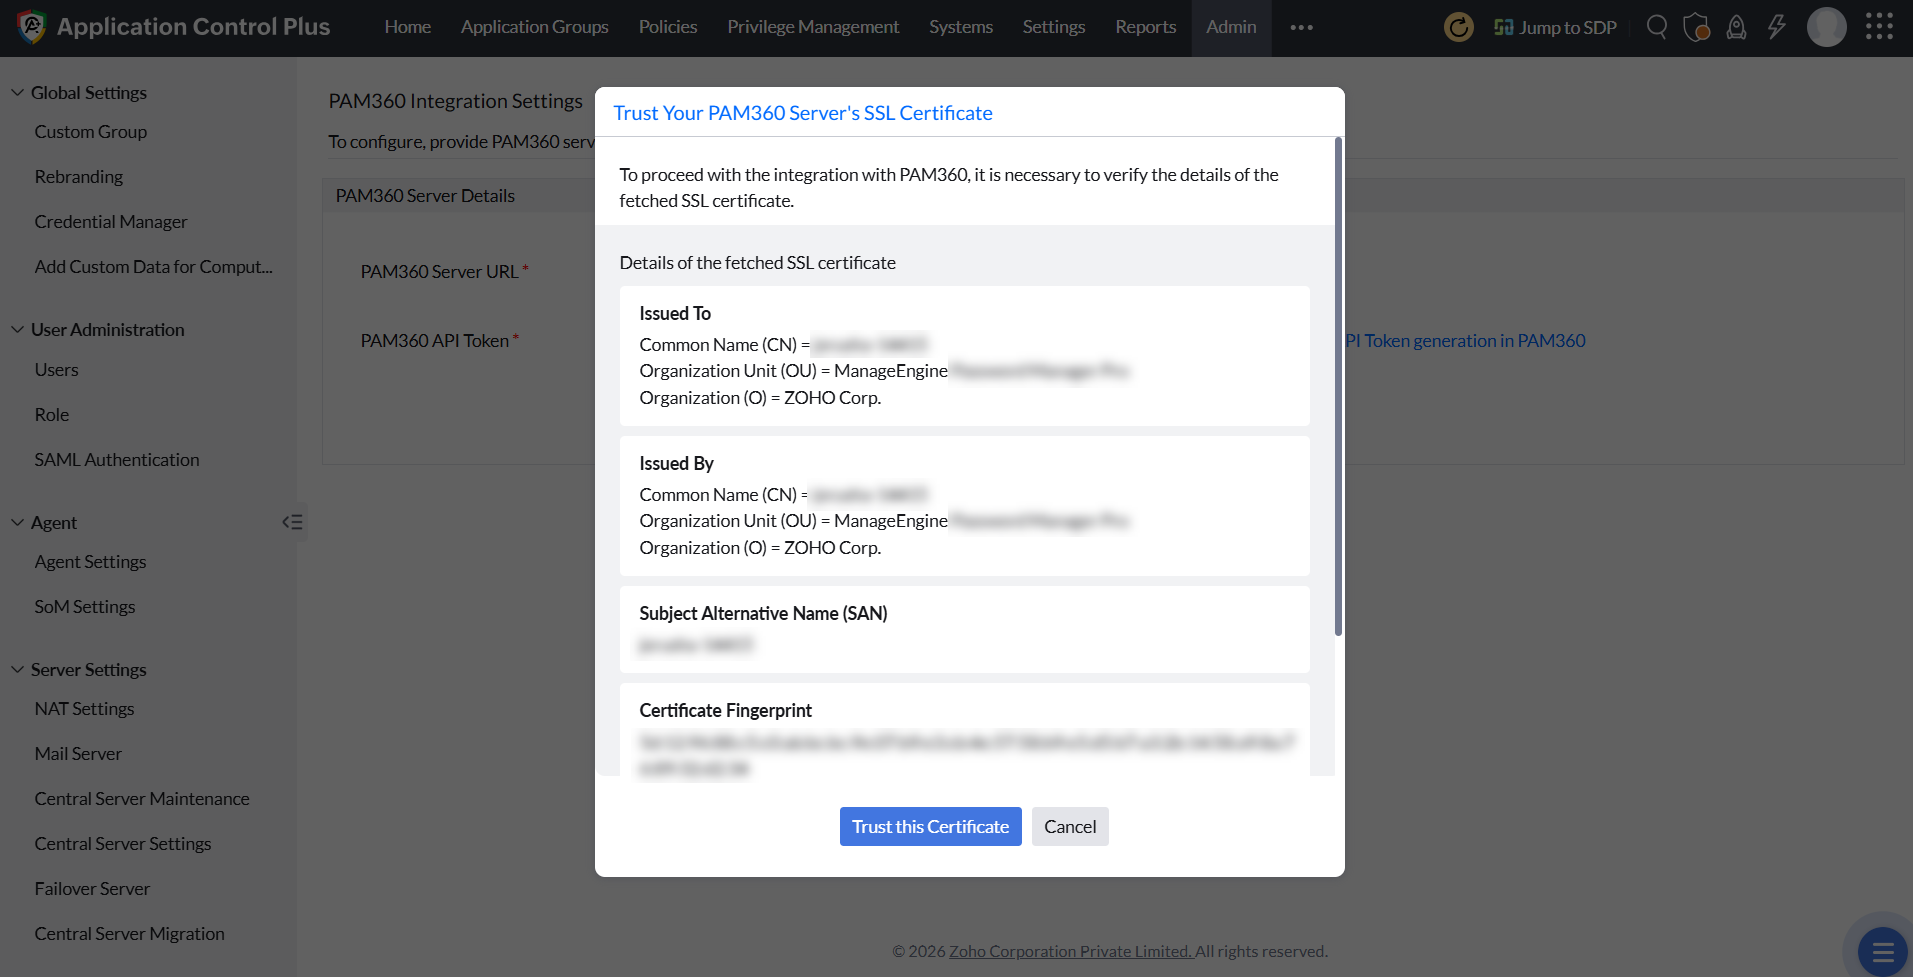Viewport: 1913px width, 977px height.
Task: Select SAML Authentication in the sidebar
Action: 116,459
